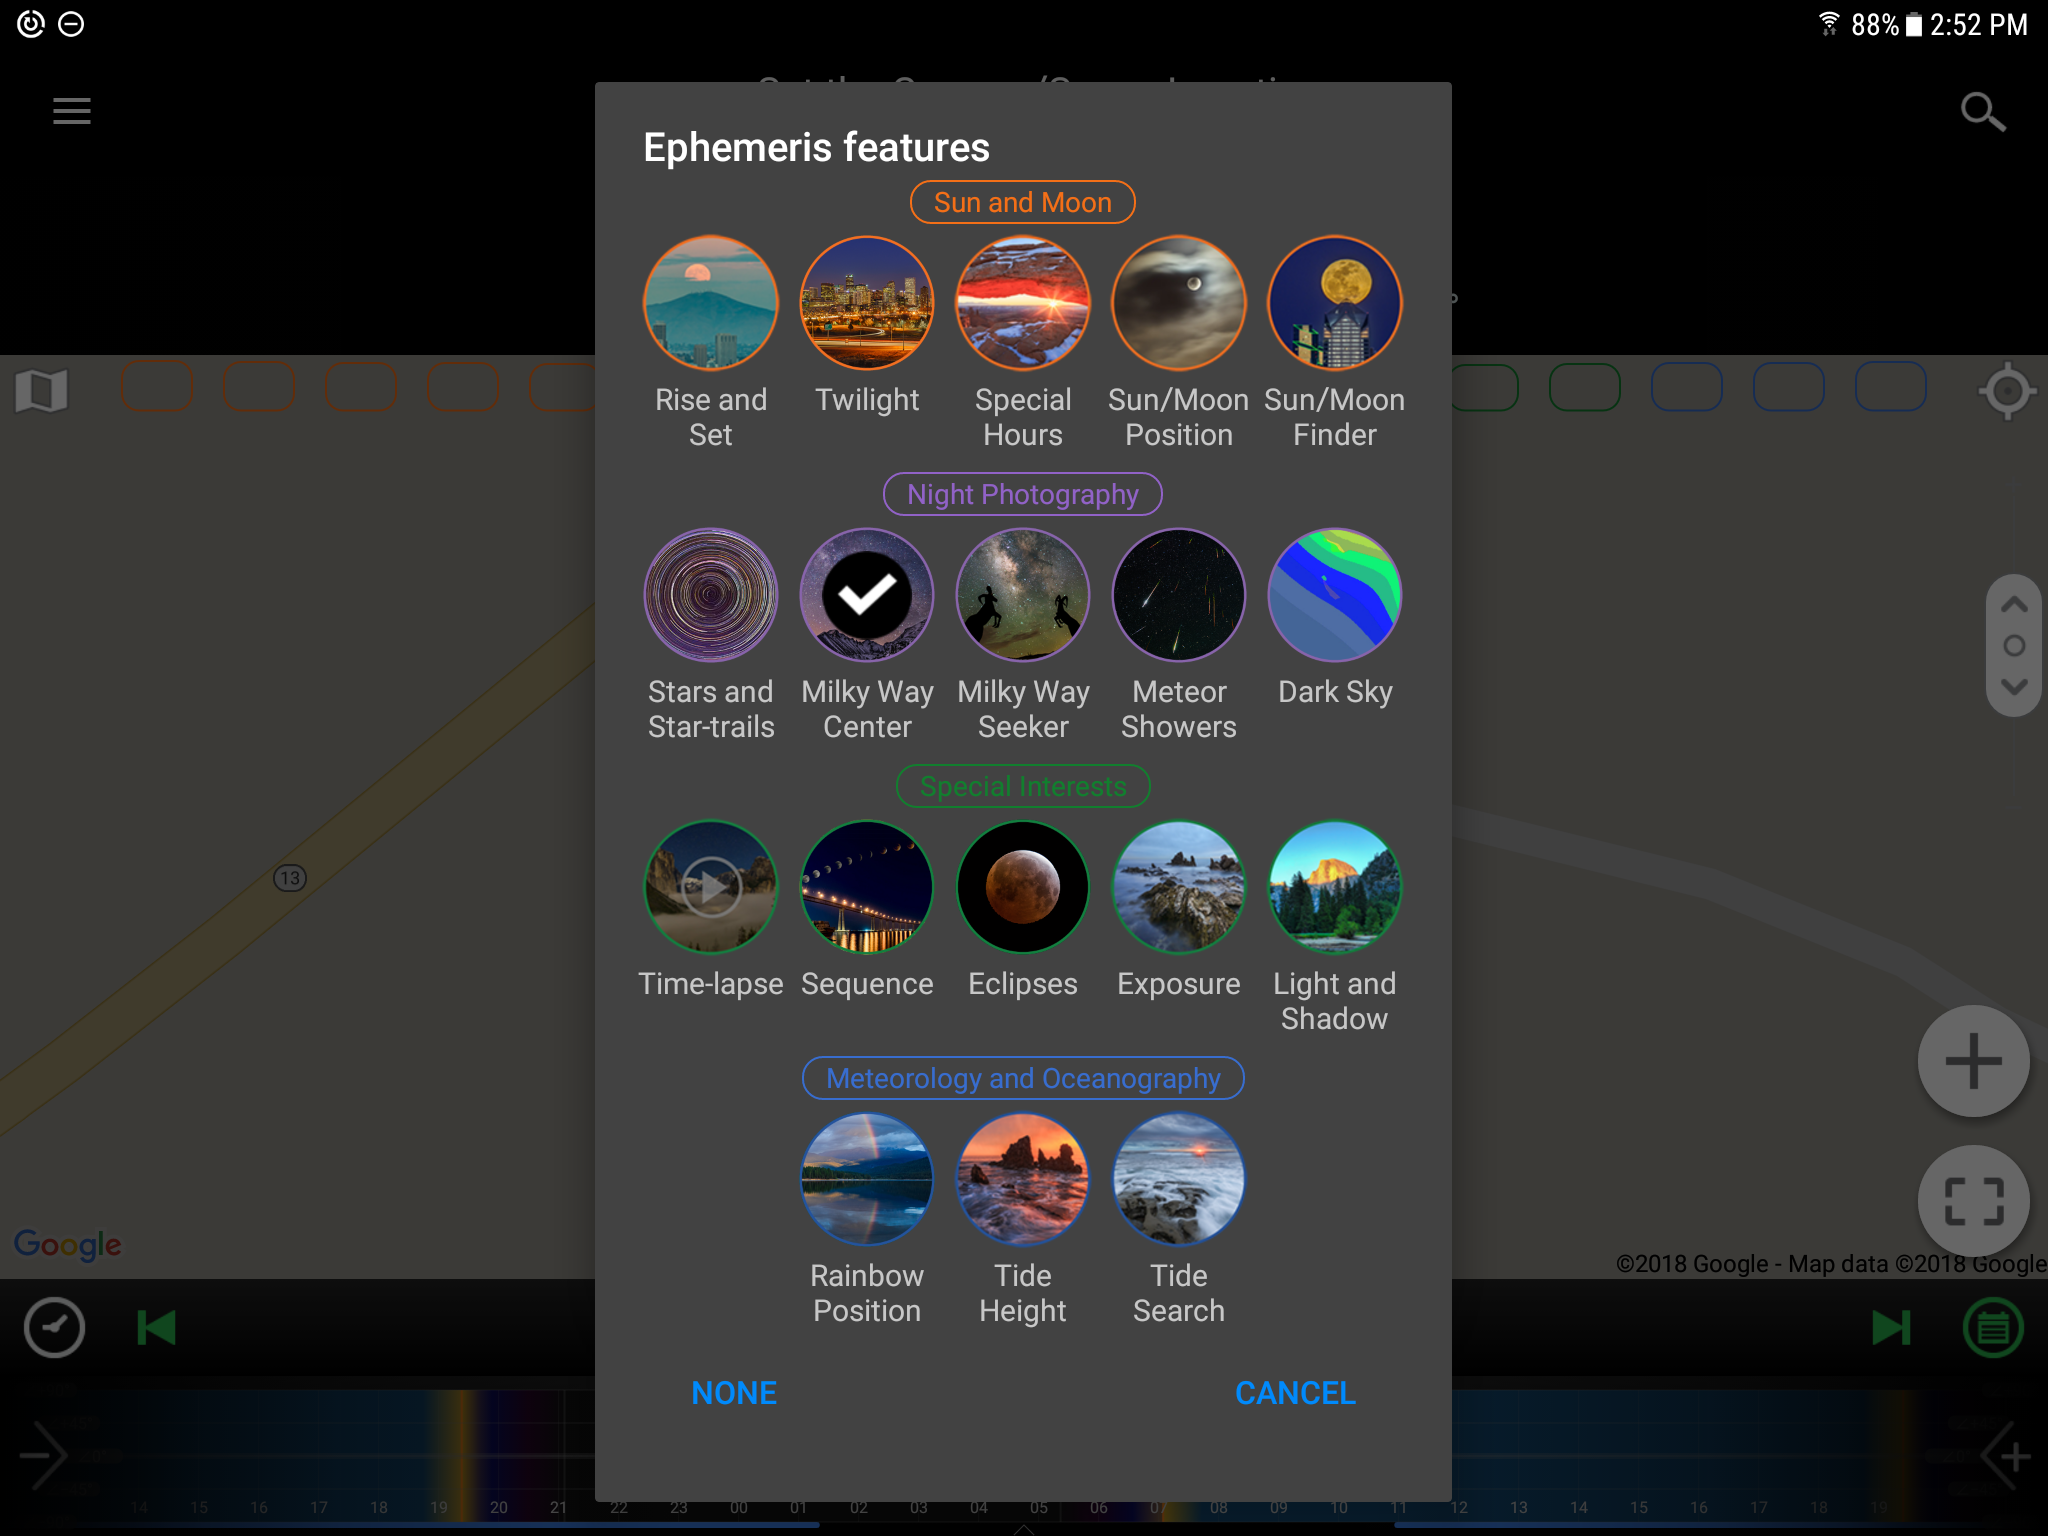Tap CANCEL to dismiss the dialog
The width and height of the screenshot is (2048, 1536).
point(1295,1393)
